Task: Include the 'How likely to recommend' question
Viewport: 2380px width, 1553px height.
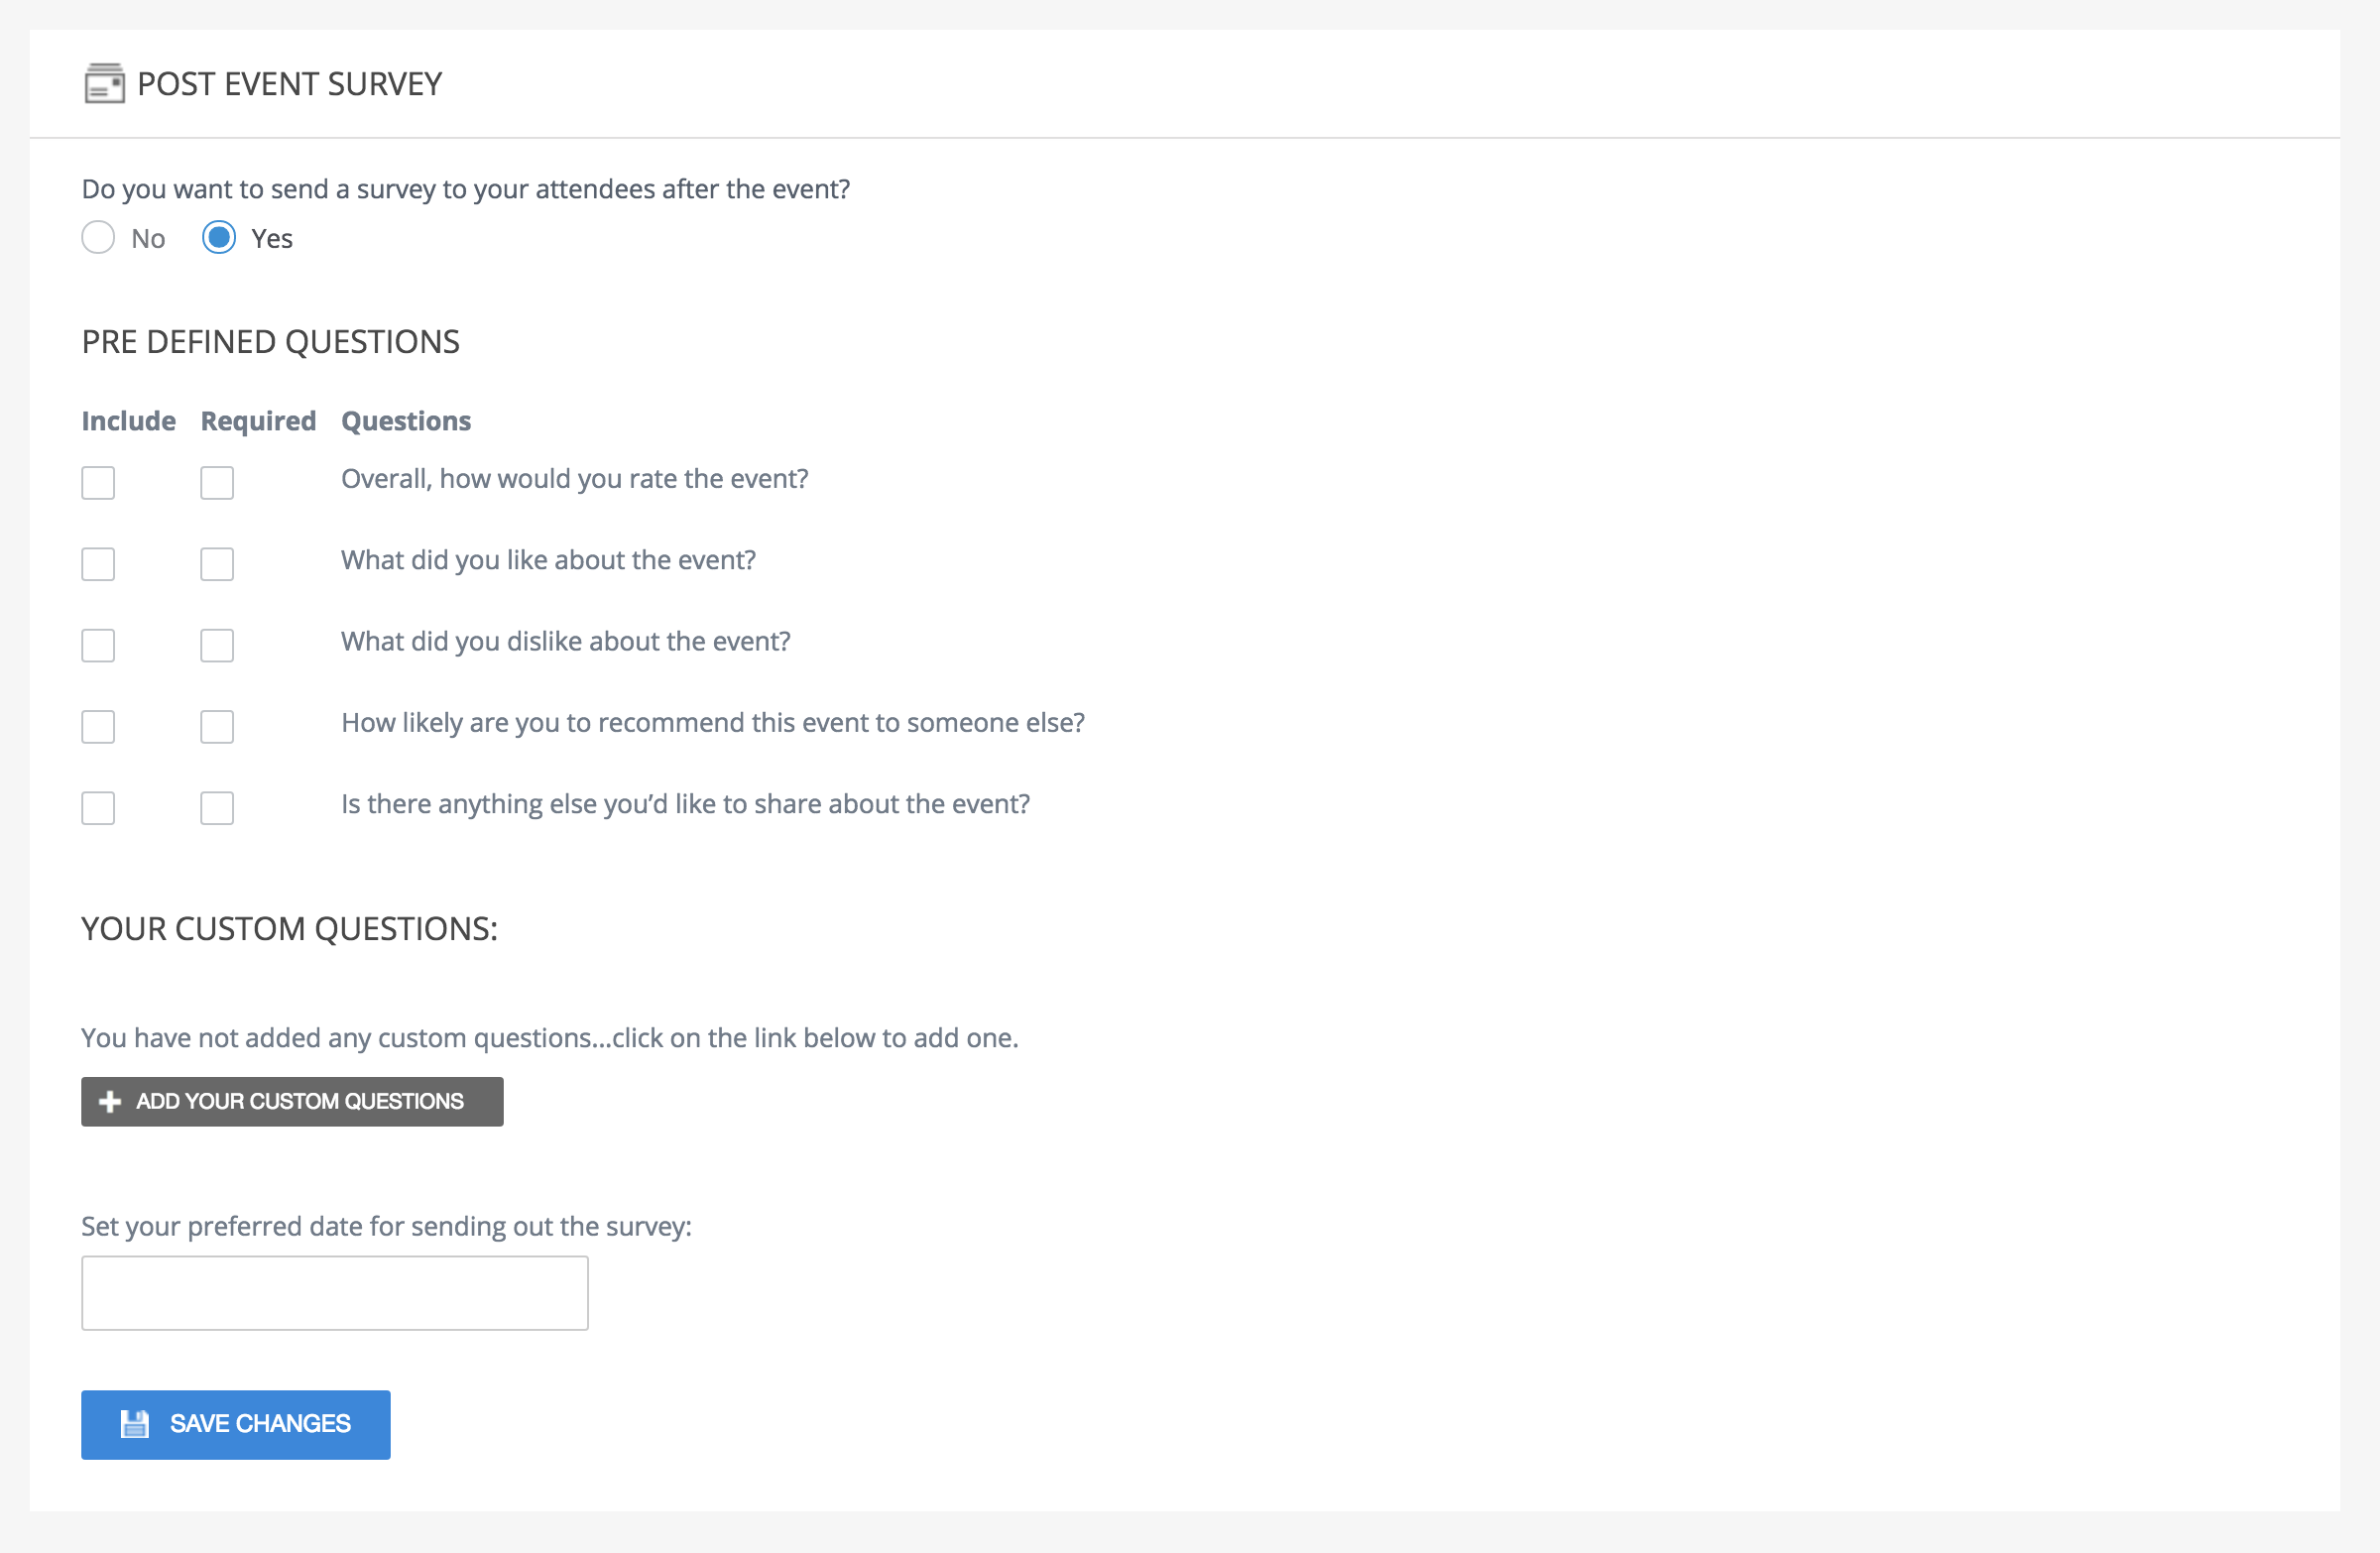Action: point(98,727)
